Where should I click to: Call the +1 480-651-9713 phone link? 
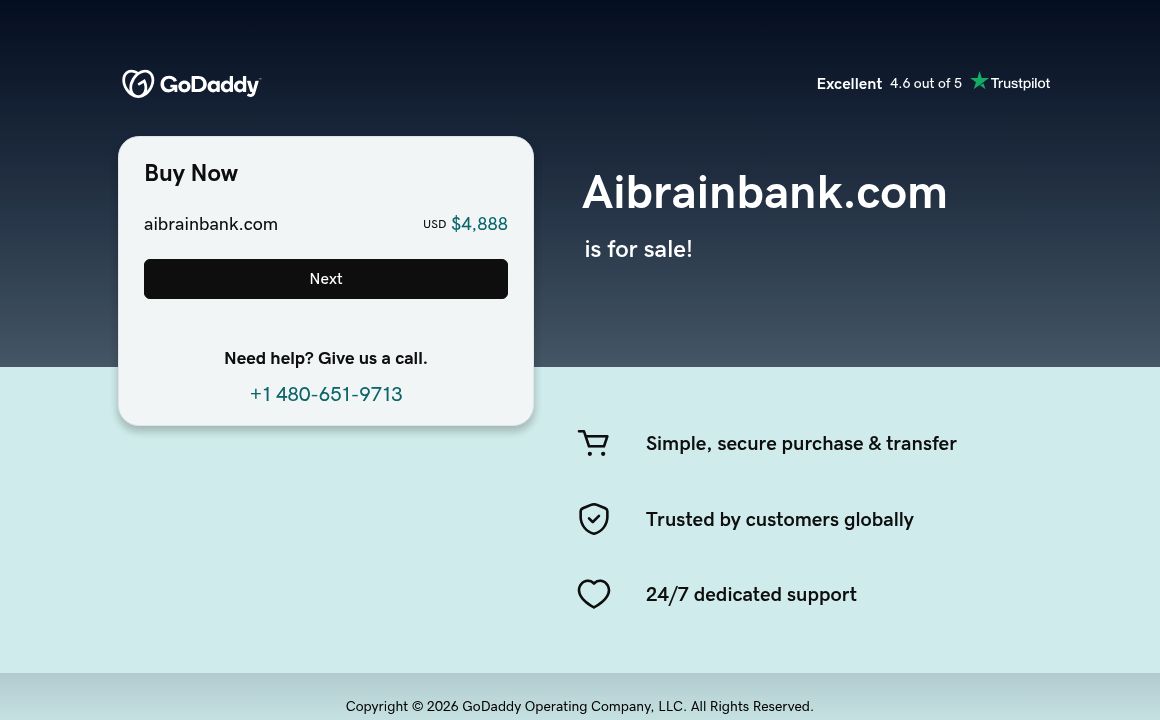tap(326, 394)
